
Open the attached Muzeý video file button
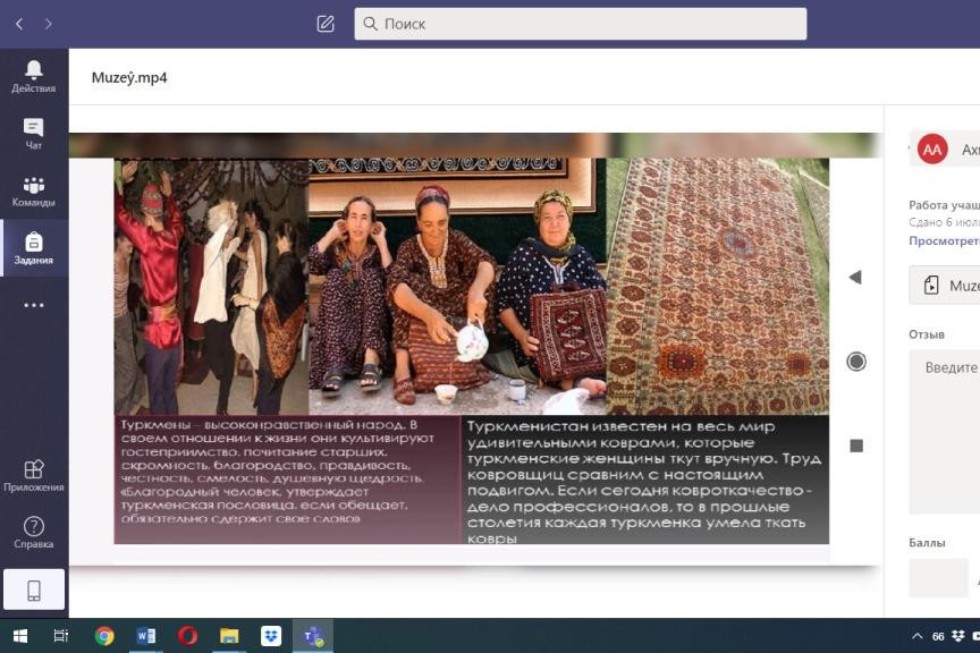coord(945,285)
